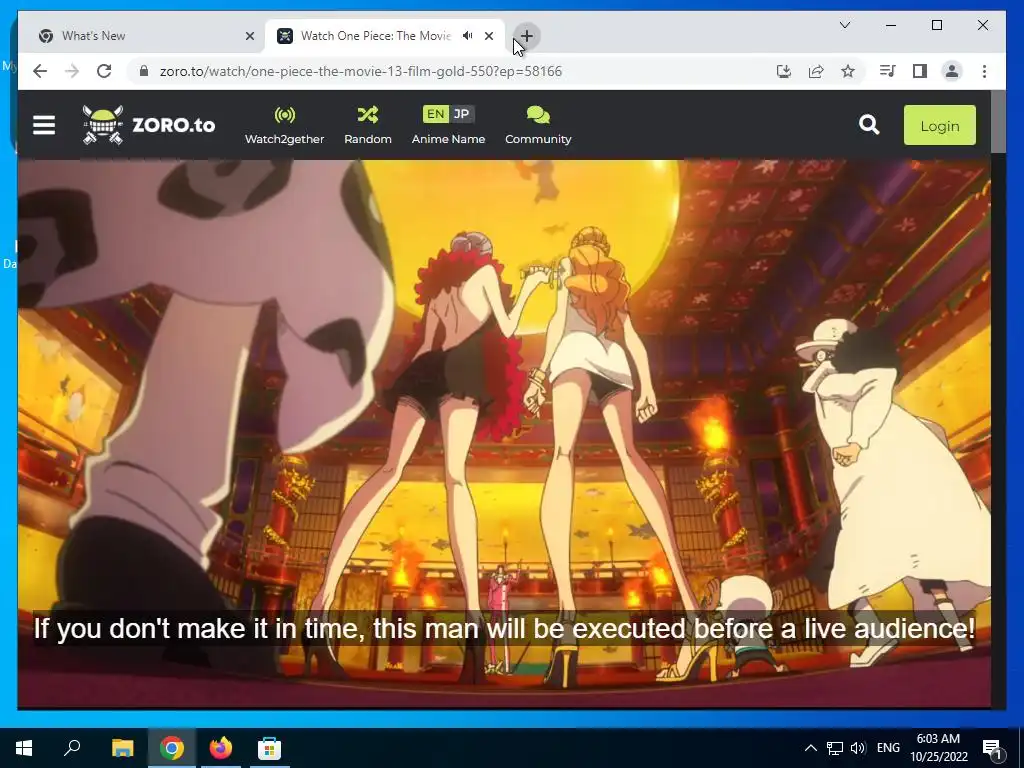Screen dimensions: 1024x768
Task: Open media controls in Chrome toolbar
Action: [888, 71]
